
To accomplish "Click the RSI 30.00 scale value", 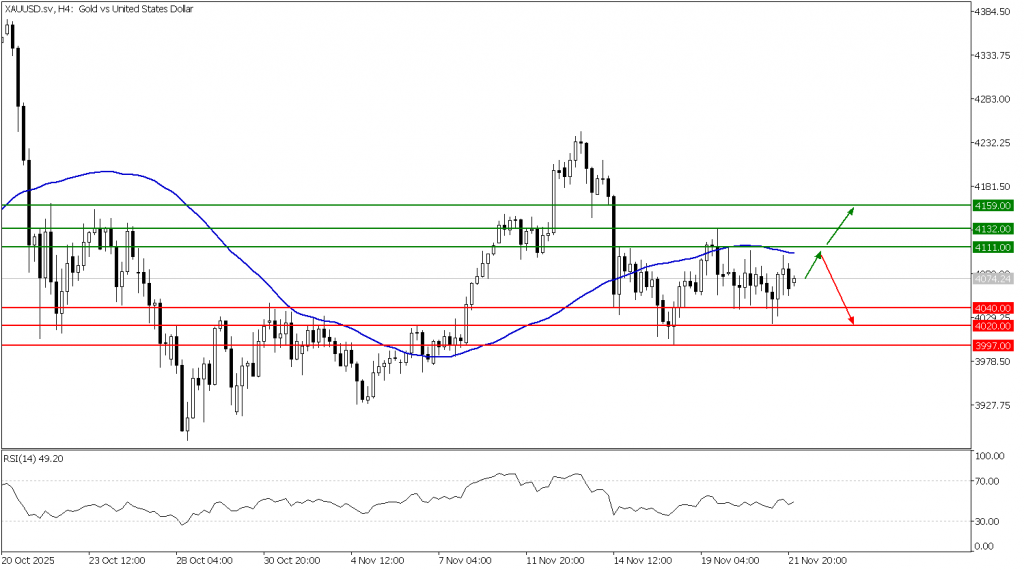I will (987, 522).
